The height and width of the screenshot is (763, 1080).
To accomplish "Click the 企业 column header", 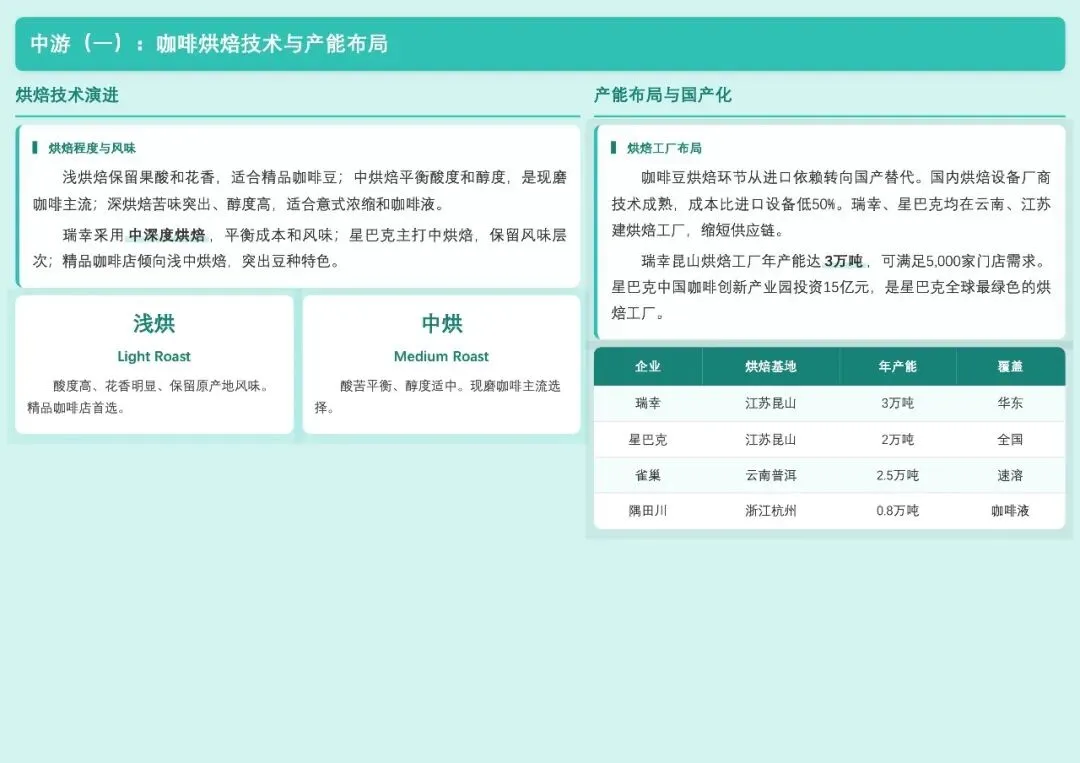I will tap(647, 366).
